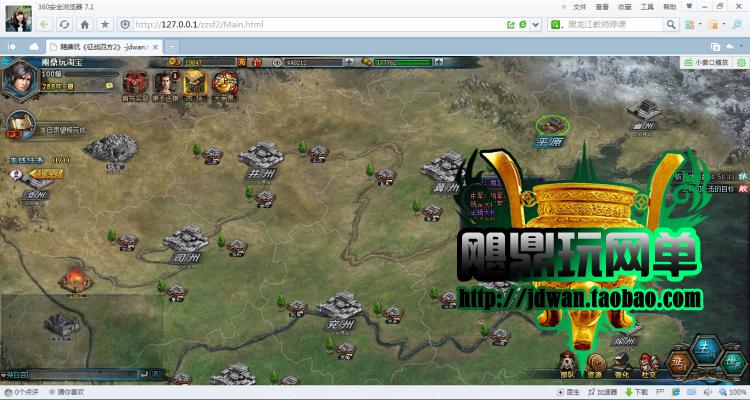The width and height of the screenshot is (750, 400).
Task: Select the 司州 fortress on the map
Action: [185, 242]
